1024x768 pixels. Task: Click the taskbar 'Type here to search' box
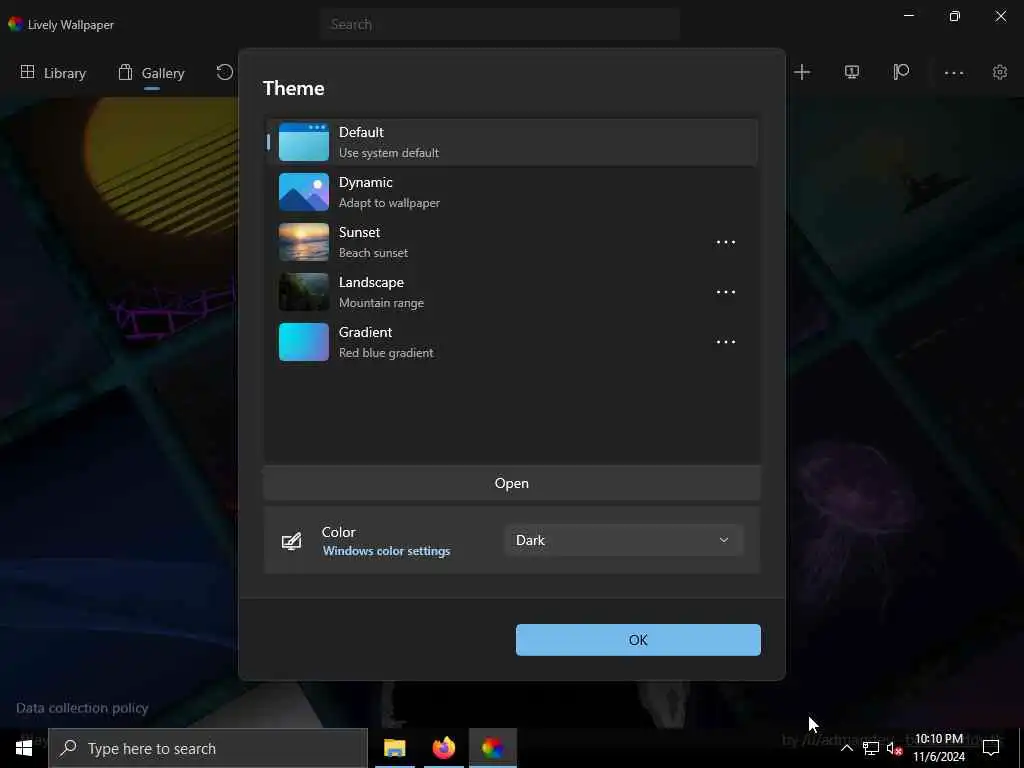[208, 748]
